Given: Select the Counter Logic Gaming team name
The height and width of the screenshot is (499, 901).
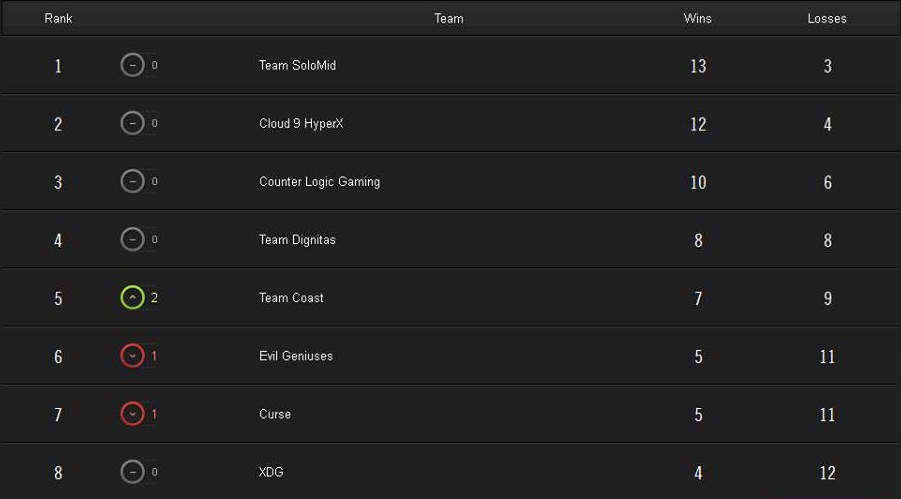Looking at the screenshot, I should pos(319,182).
